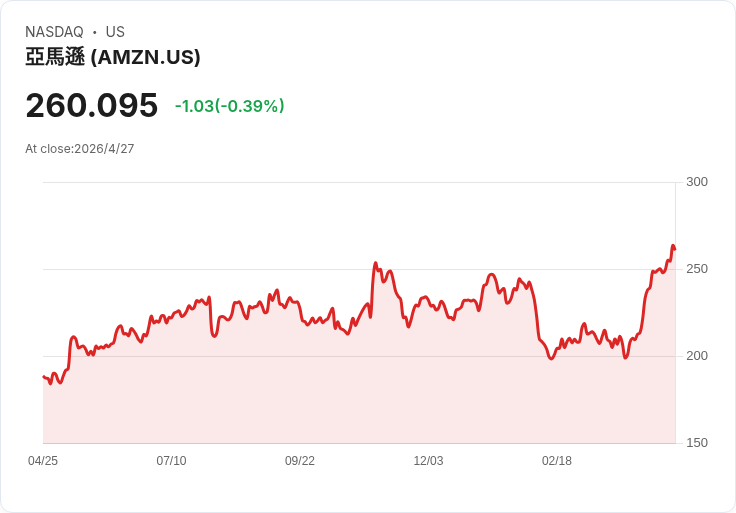Click the pink shaded area above 02/18
Image resolution: width=736 pixels, height=513 pixels.
coord(557,400)
